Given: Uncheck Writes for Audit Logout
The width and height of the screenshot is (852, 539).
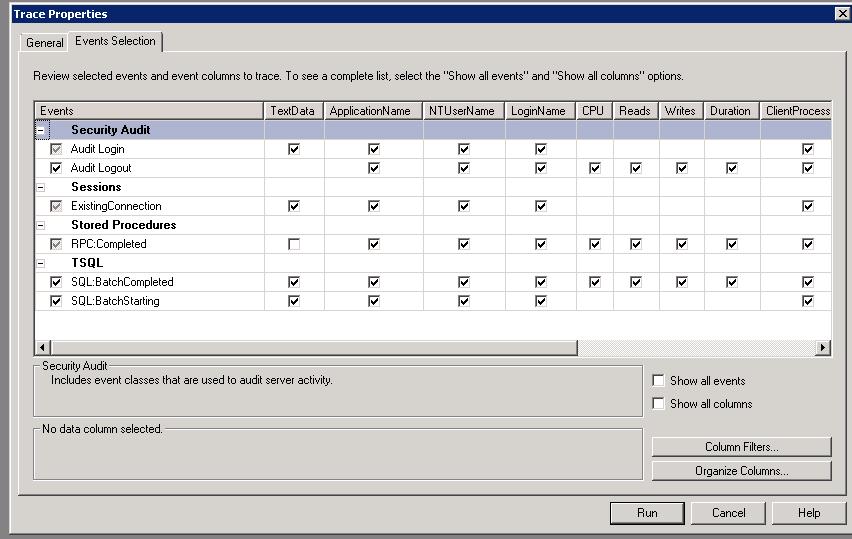Looking at the screenshot, I should [x=682, y=168].
